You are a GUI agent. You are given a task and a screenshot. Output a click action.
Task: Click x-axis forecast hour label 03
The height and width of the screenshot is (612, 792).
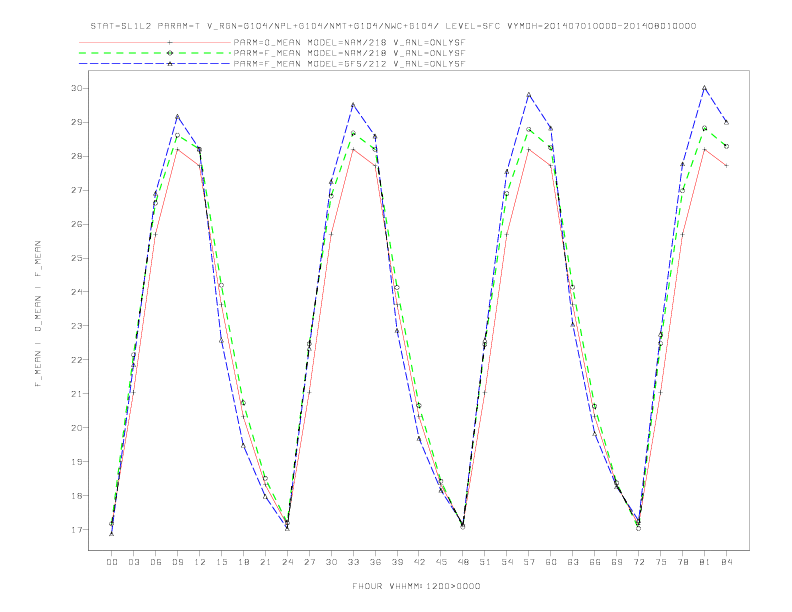coord(133,562)
